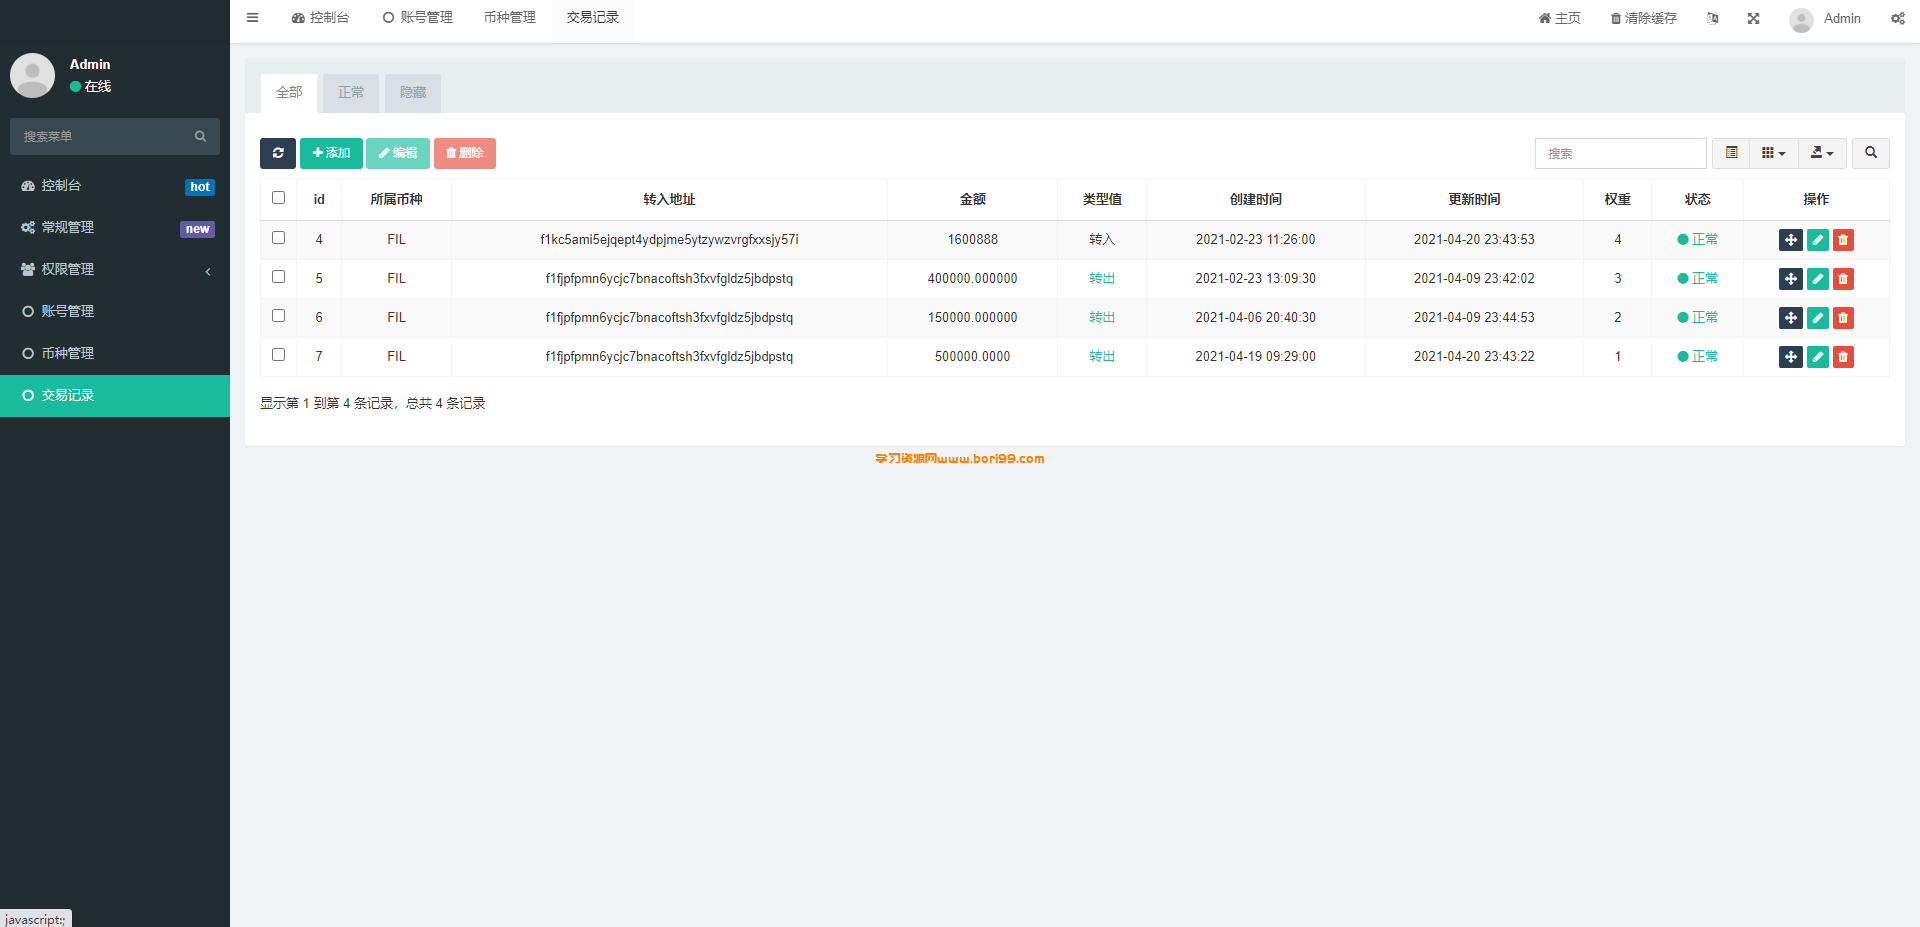Check the select-all checkbox in table header
The image size is (1920, 927).
pos(279,198)
